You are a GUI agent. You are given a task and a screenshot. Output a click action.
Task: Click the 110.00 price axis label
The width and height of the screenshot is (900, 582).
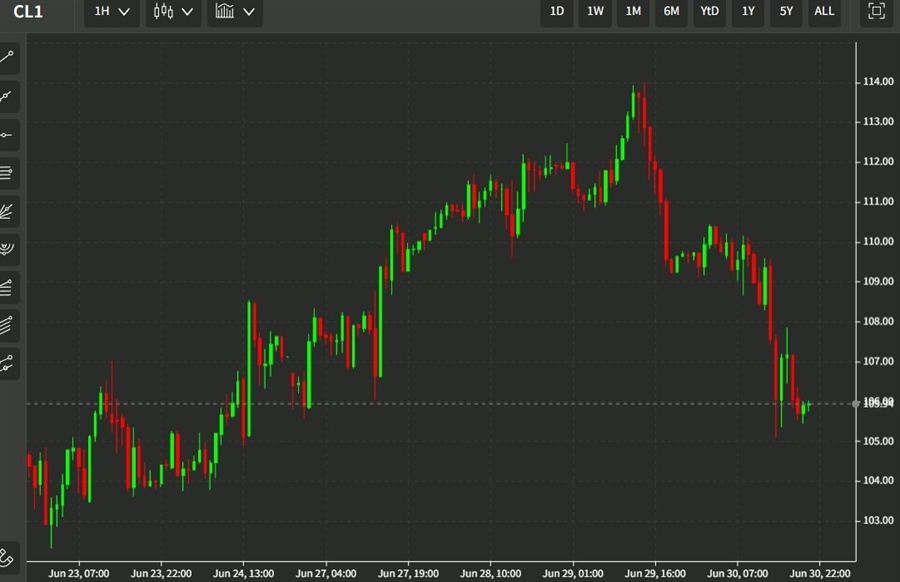pos(878,242)
